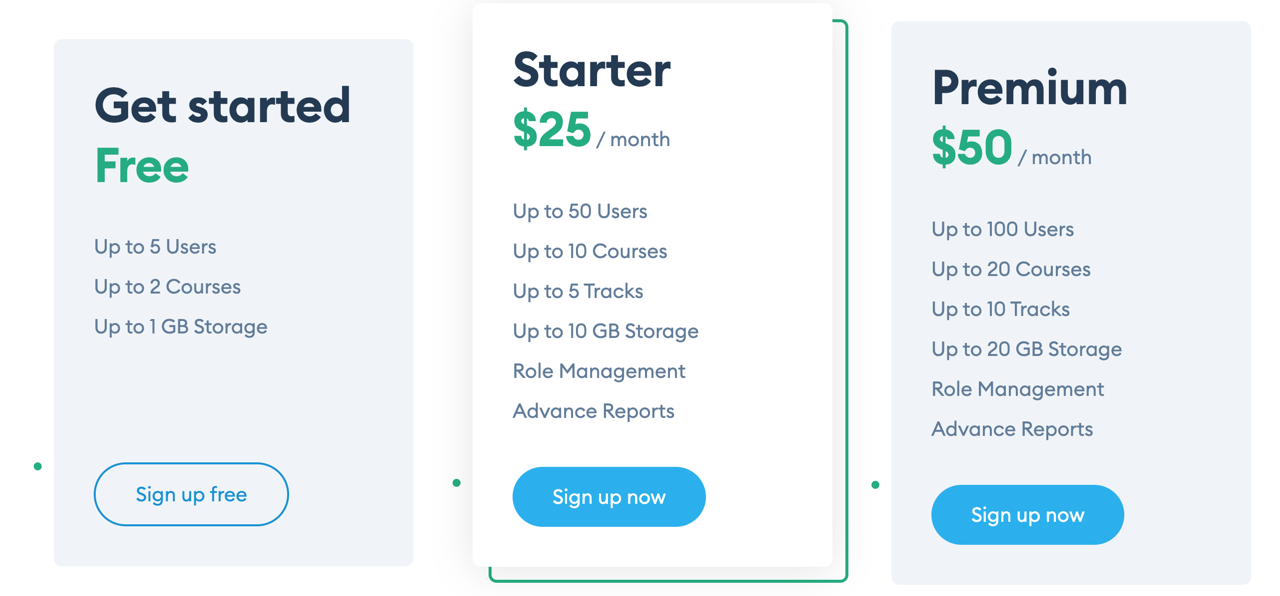Click Up to 100 Users feature
The height and width of the screenshot is (596, 1280).
click(1002, 229)
